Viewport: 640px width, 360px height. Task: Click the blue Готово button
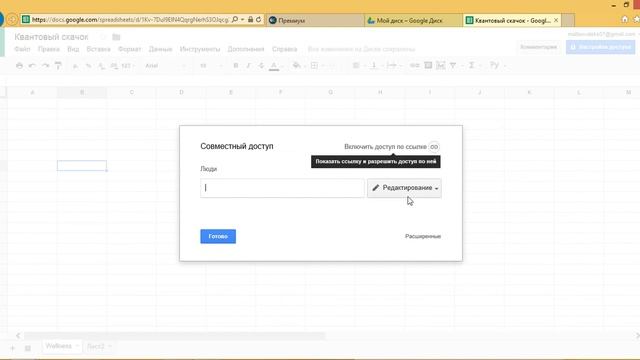click(218, 236)
